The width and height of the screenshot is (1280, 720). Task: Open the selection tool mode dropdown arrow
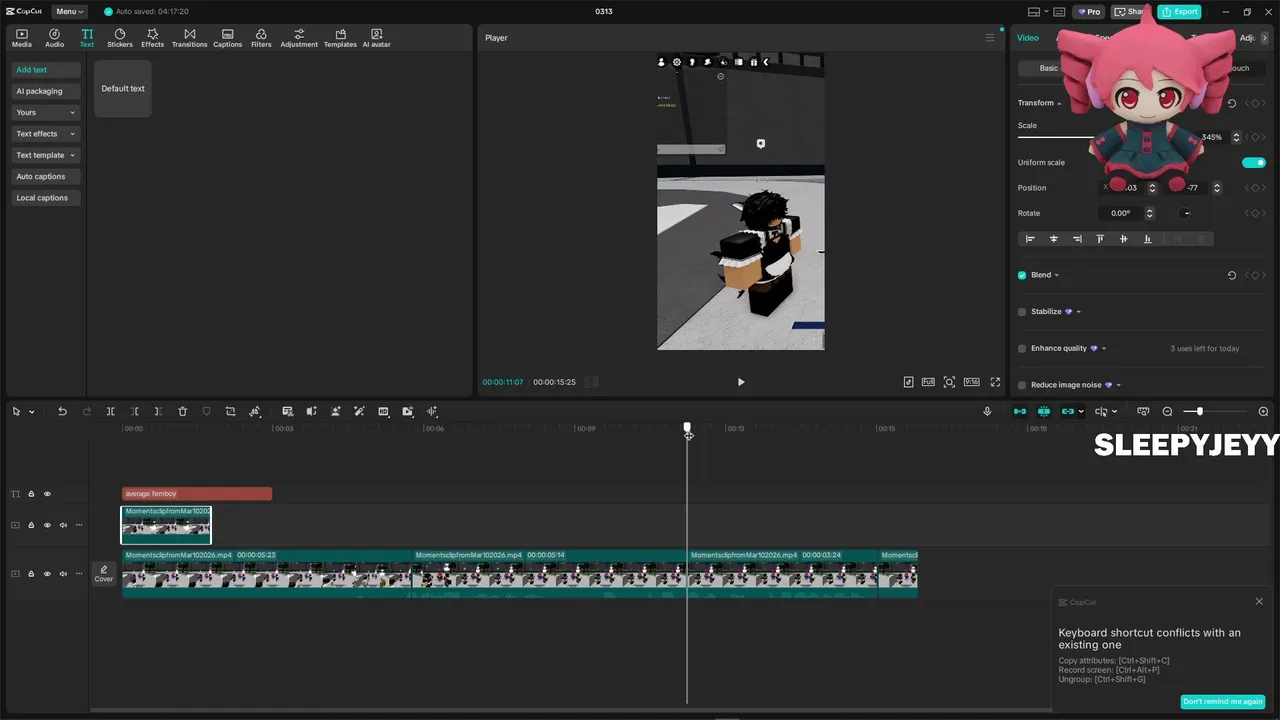[32, 412]
